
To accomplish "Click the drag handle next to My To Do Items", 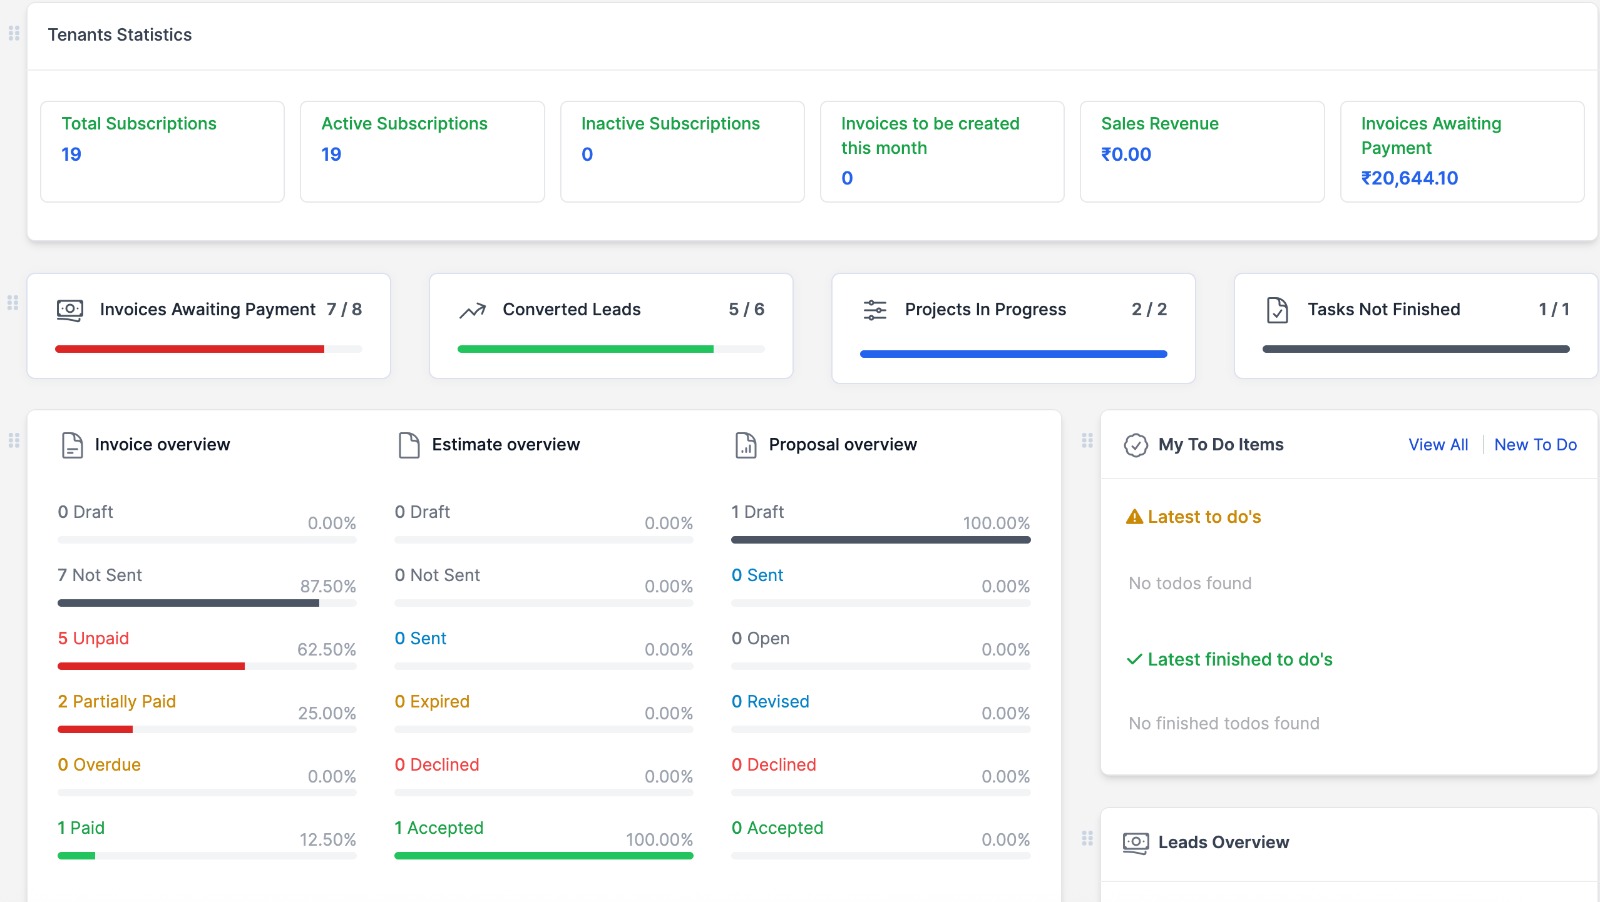I will pyautogui.click(x=1087, y=440).
